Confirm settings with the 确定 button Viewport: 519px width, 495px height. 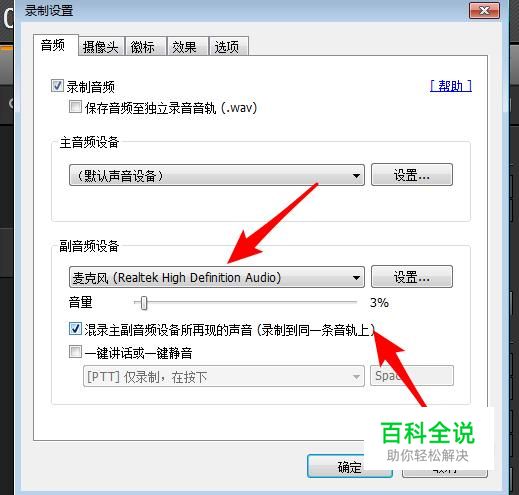point(349,466)
